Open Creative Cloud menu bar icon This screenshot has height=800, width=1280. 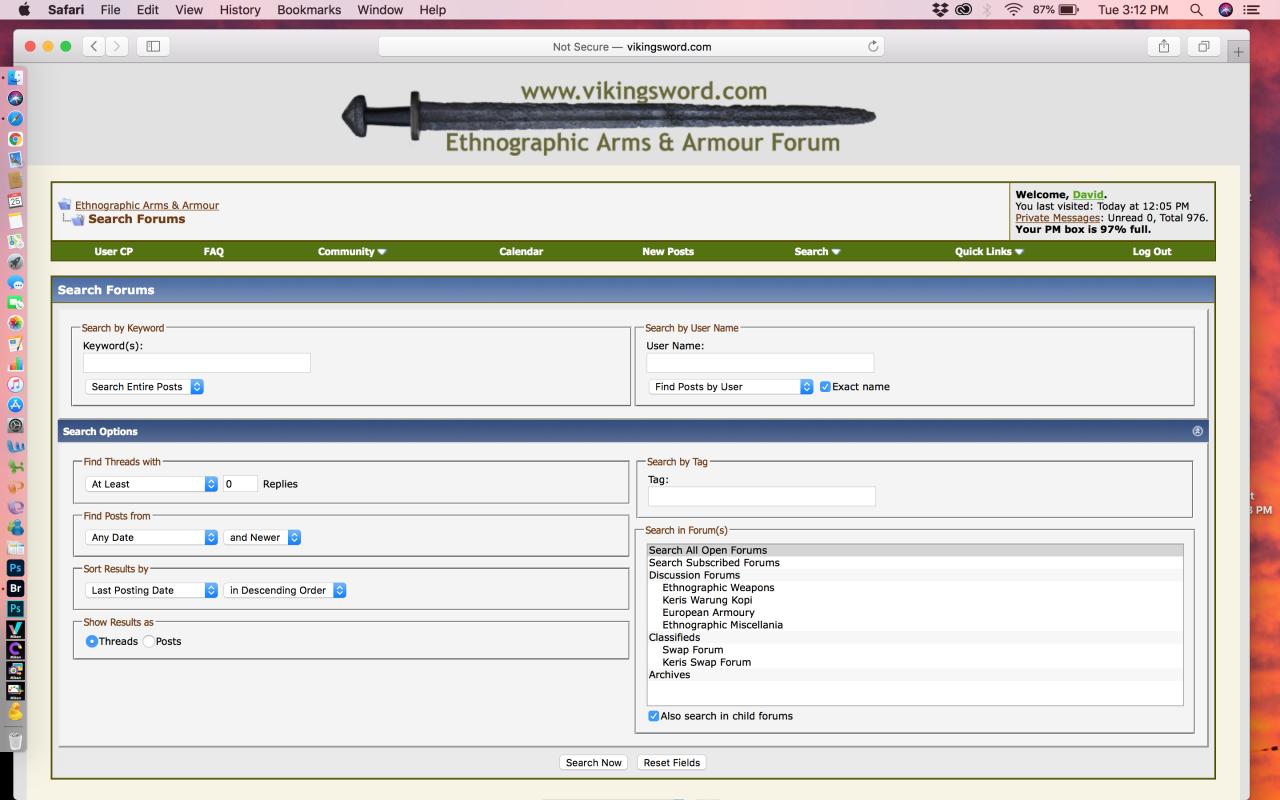(x=964, y=10)
